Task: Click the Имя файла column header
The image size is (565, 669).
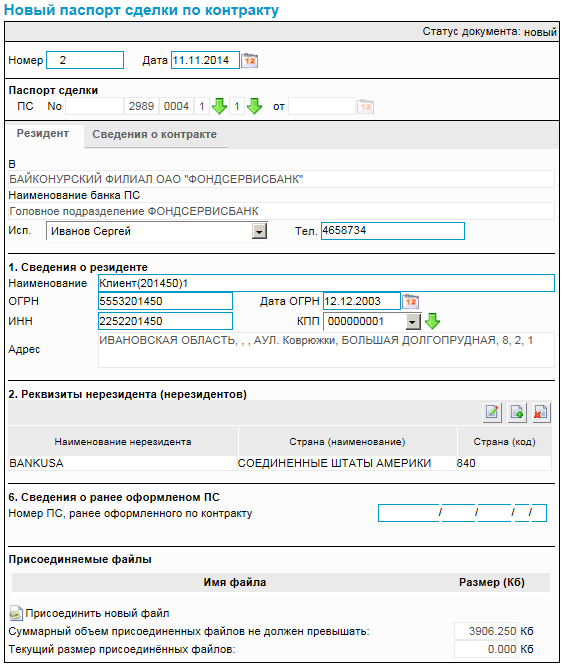Action: [x=235, y=582]
